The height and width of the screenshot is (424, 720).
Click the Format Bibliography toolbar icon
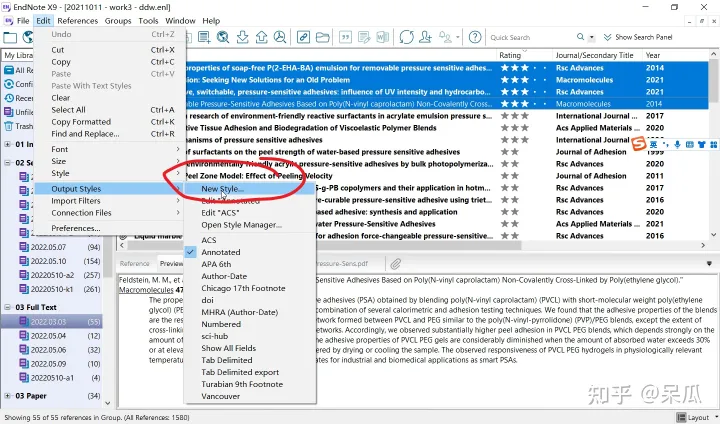point(364,37)
